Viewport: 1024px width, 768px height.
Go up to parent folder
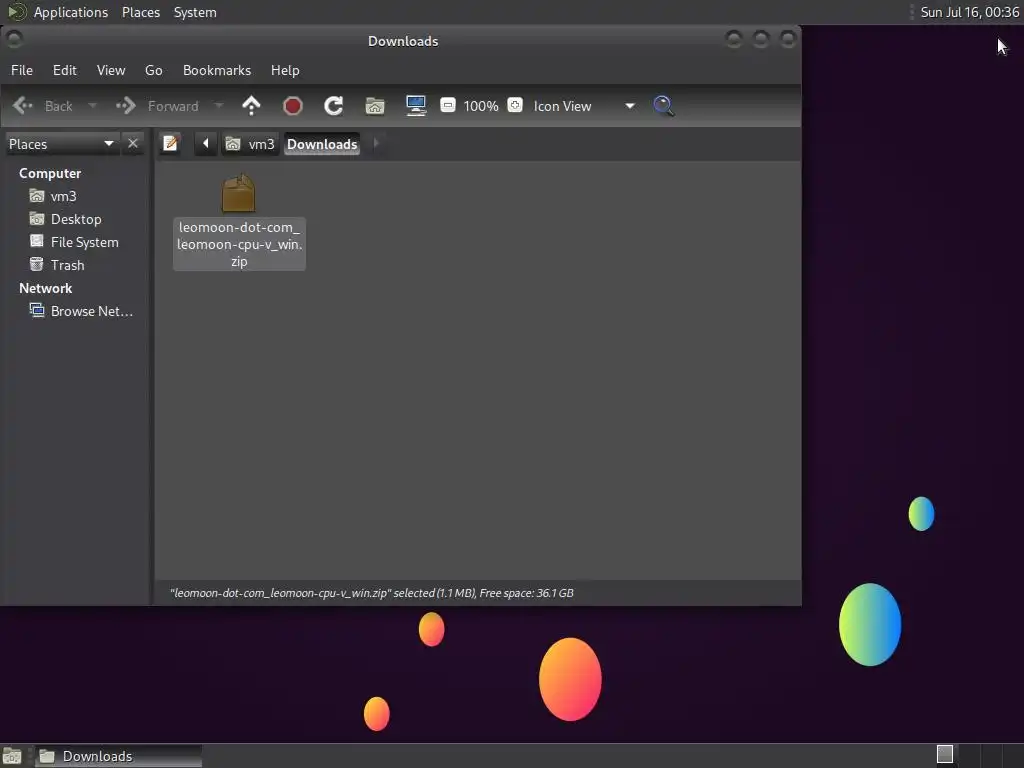(251, 106)
